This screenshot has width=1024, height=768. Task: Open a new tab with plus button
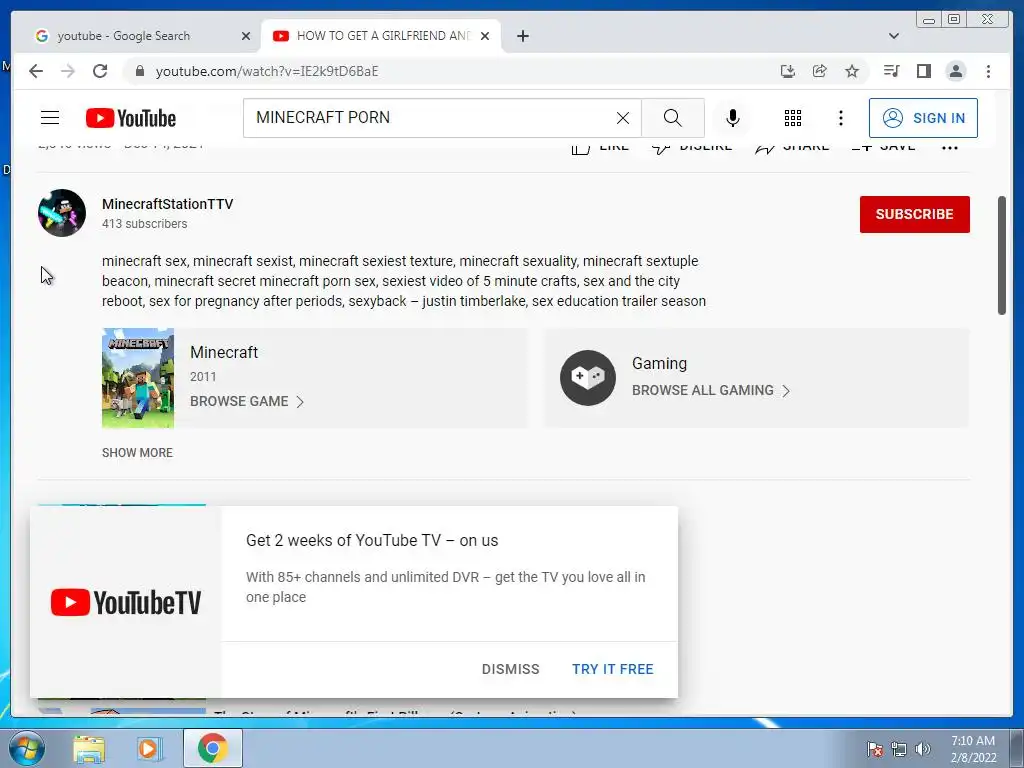point(522,36)
